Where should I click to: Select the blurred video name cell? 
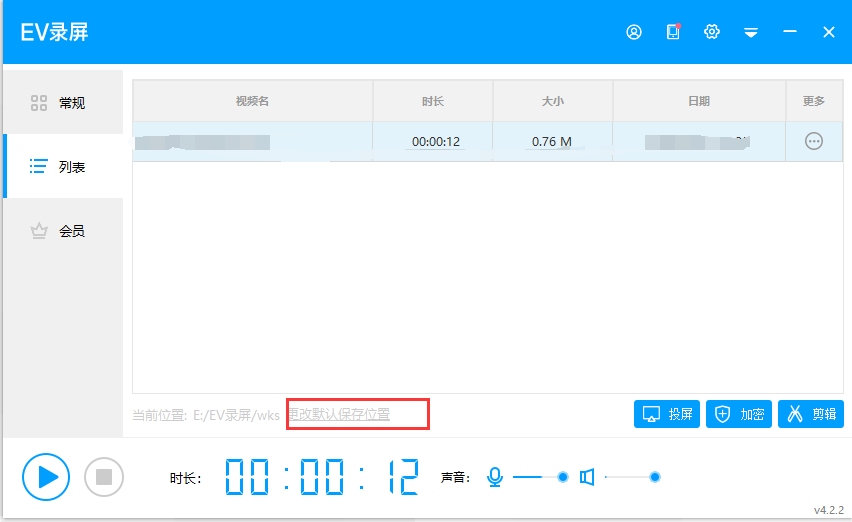pyautogui.click(x=253, y=141)
